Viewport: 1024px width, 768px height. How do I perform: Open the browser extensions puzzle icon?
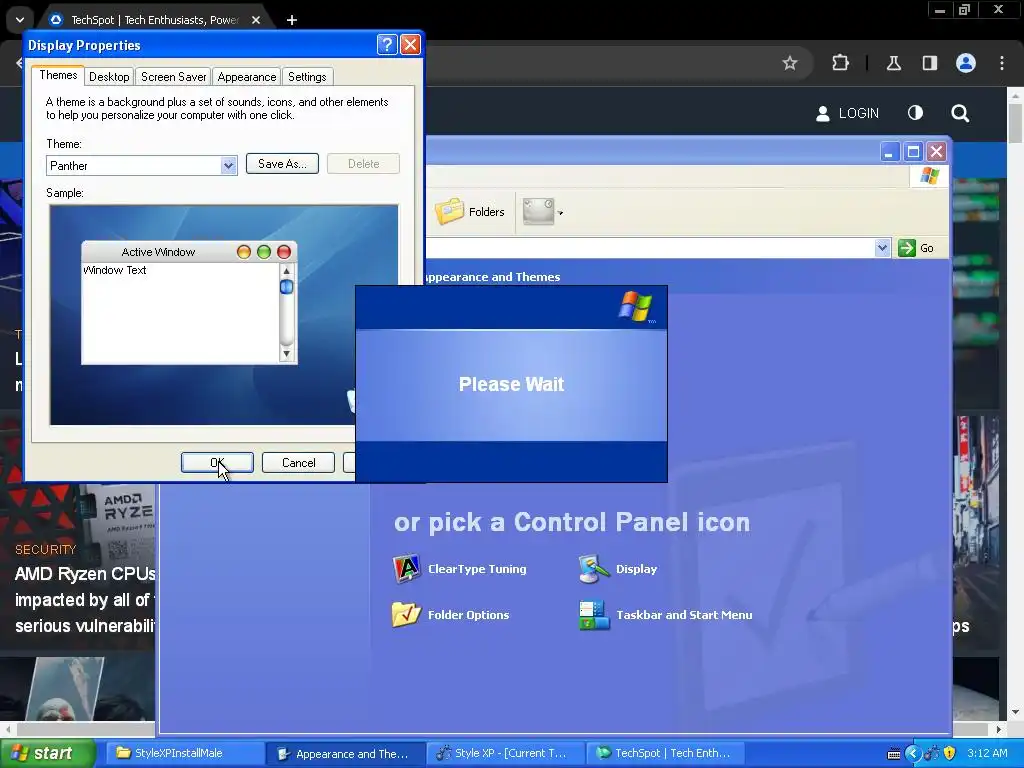(840, 63)
